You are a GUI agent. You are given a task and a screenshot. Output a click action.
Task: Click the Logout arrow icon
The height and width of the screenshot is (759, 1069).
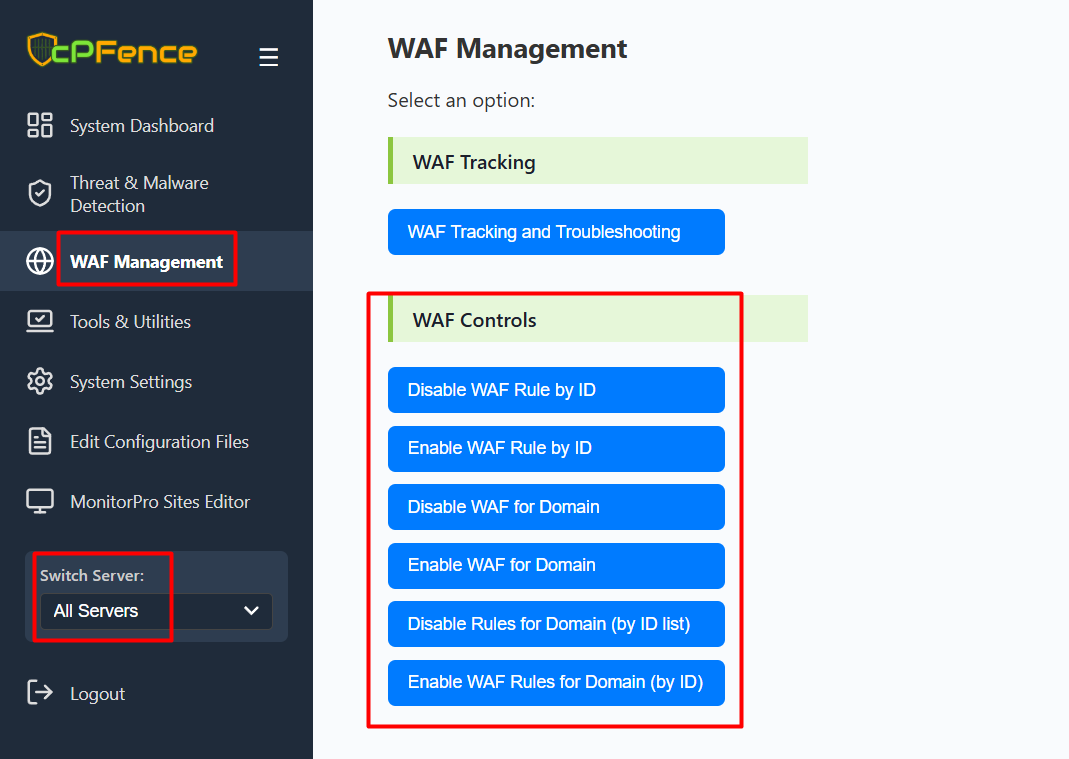pyautogui.click(x=40, y=693)
